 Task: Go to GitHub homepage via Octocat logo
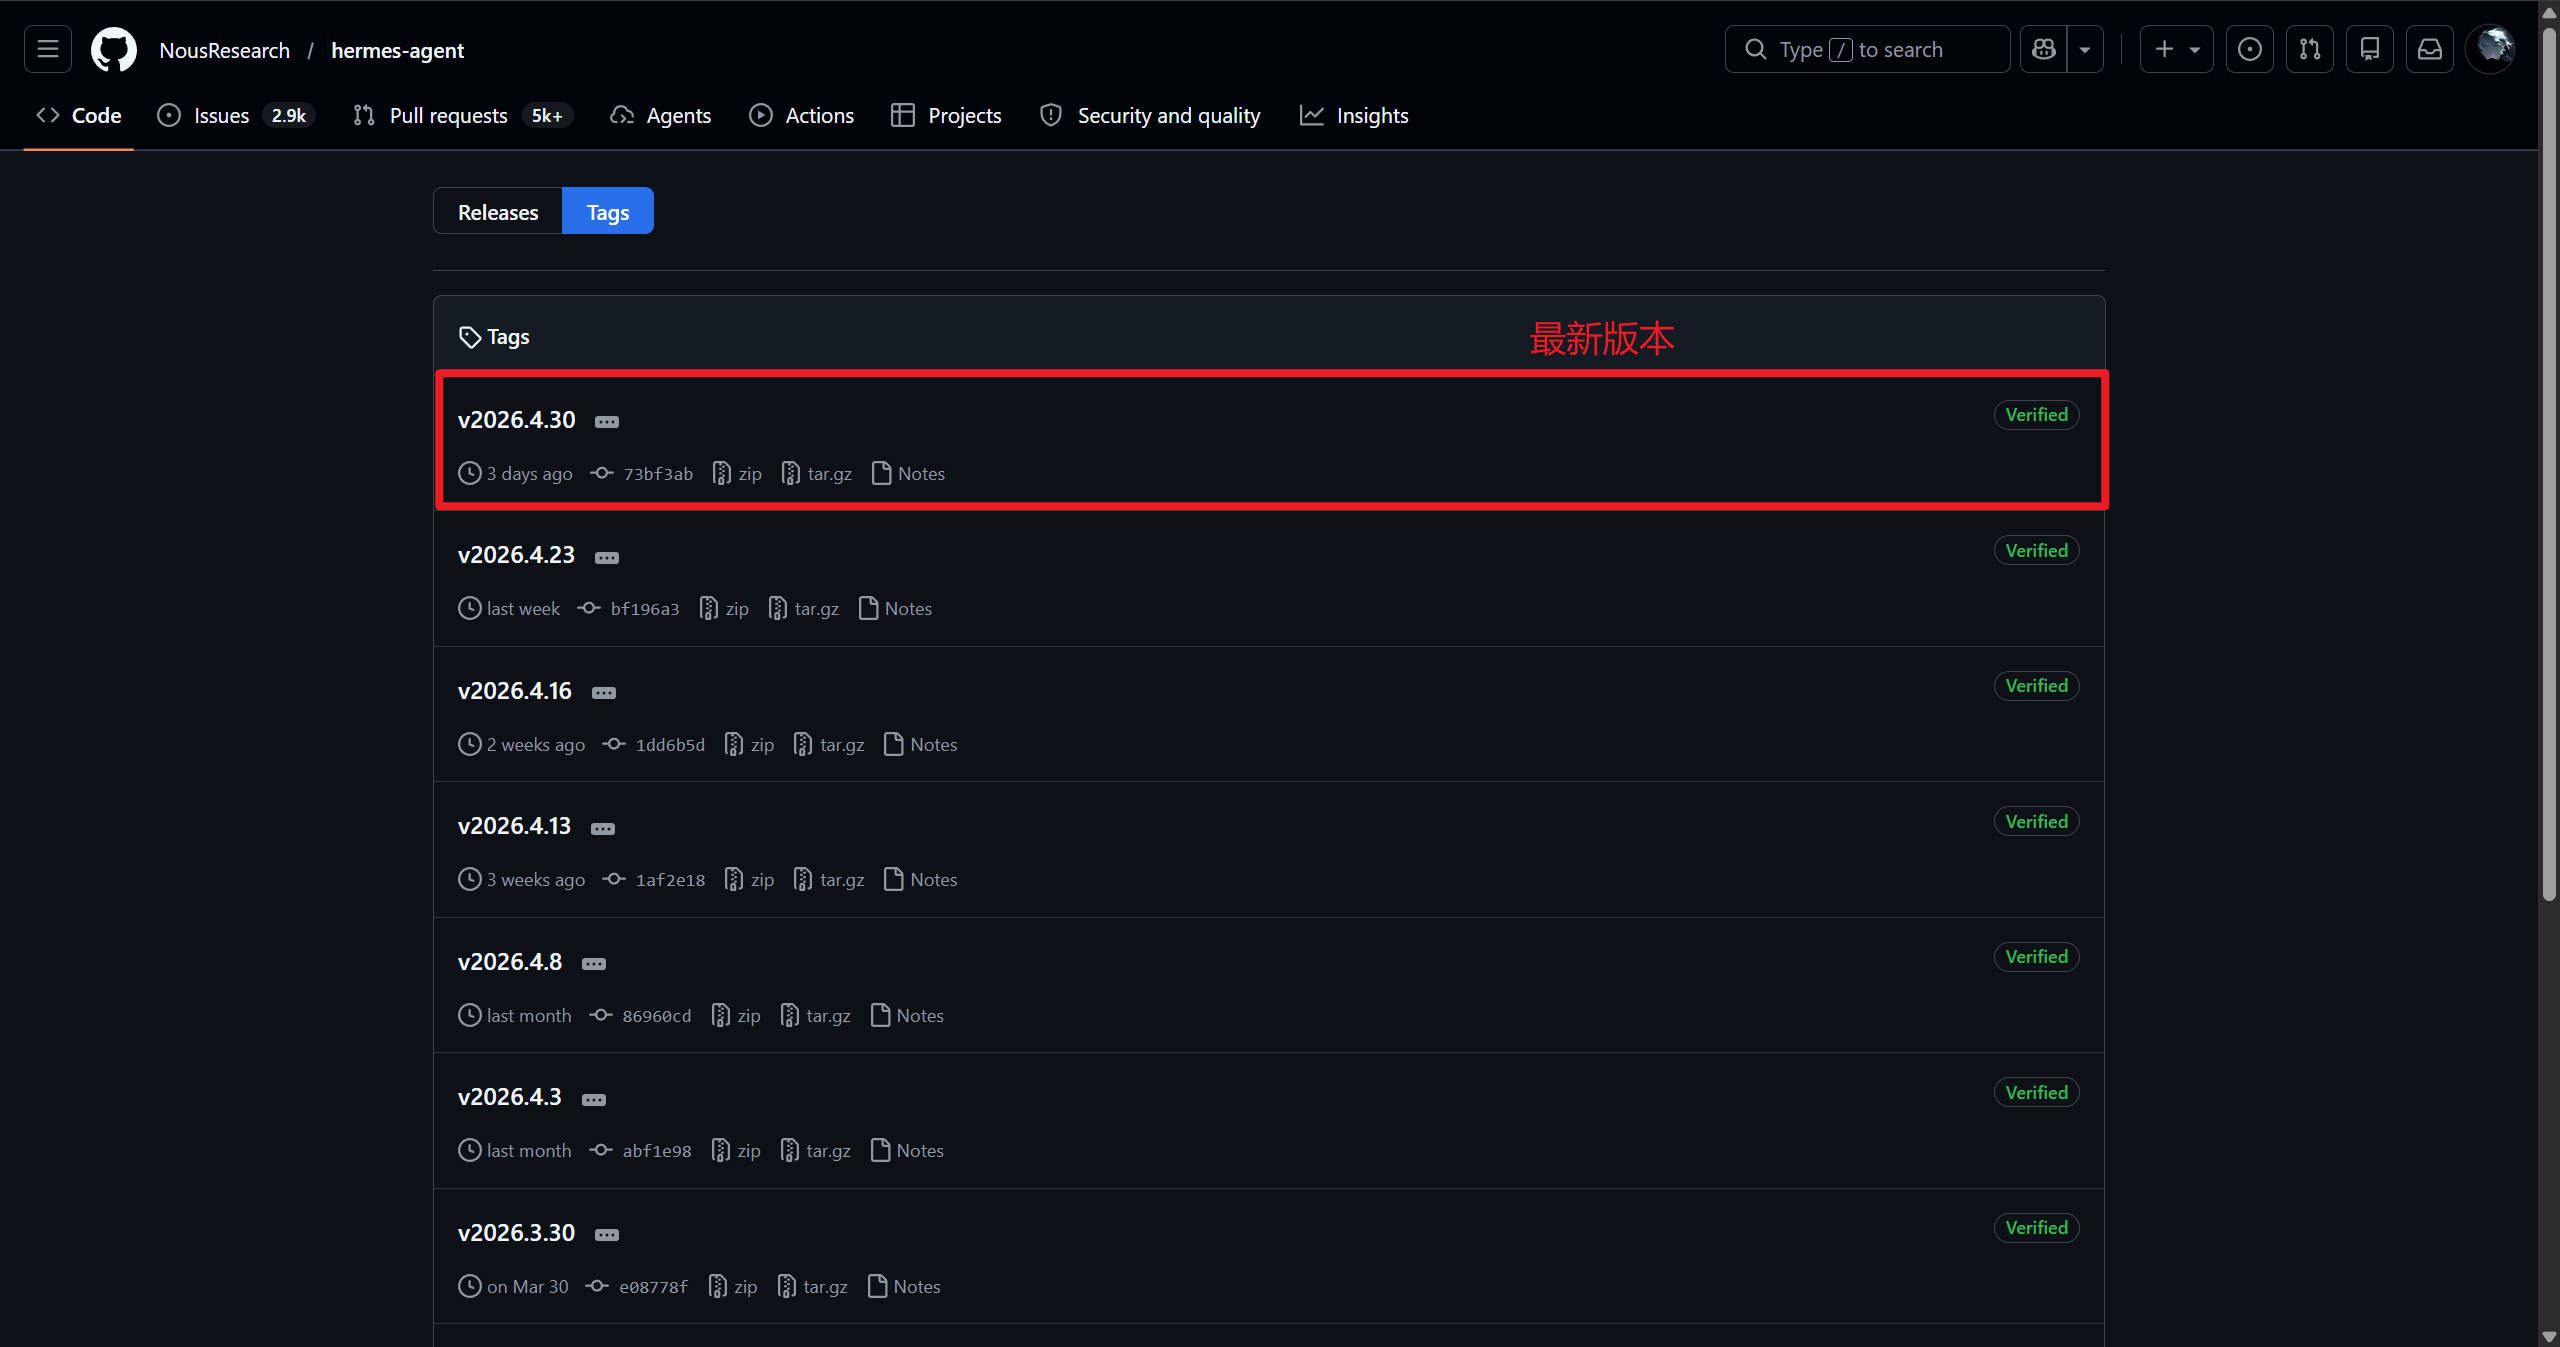point(114,49)
